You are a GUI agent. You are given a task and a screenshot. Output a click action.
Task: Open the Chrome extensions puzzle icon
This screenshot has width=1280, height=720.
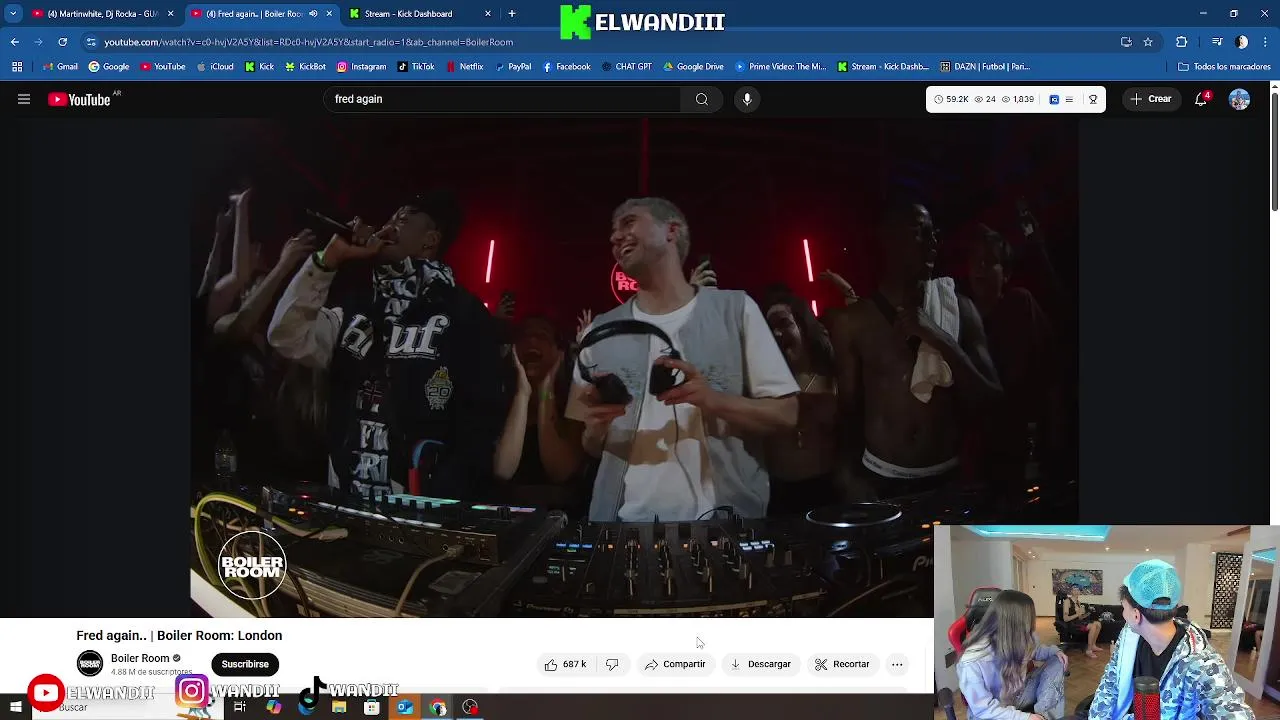click(x=1182, y=42)
